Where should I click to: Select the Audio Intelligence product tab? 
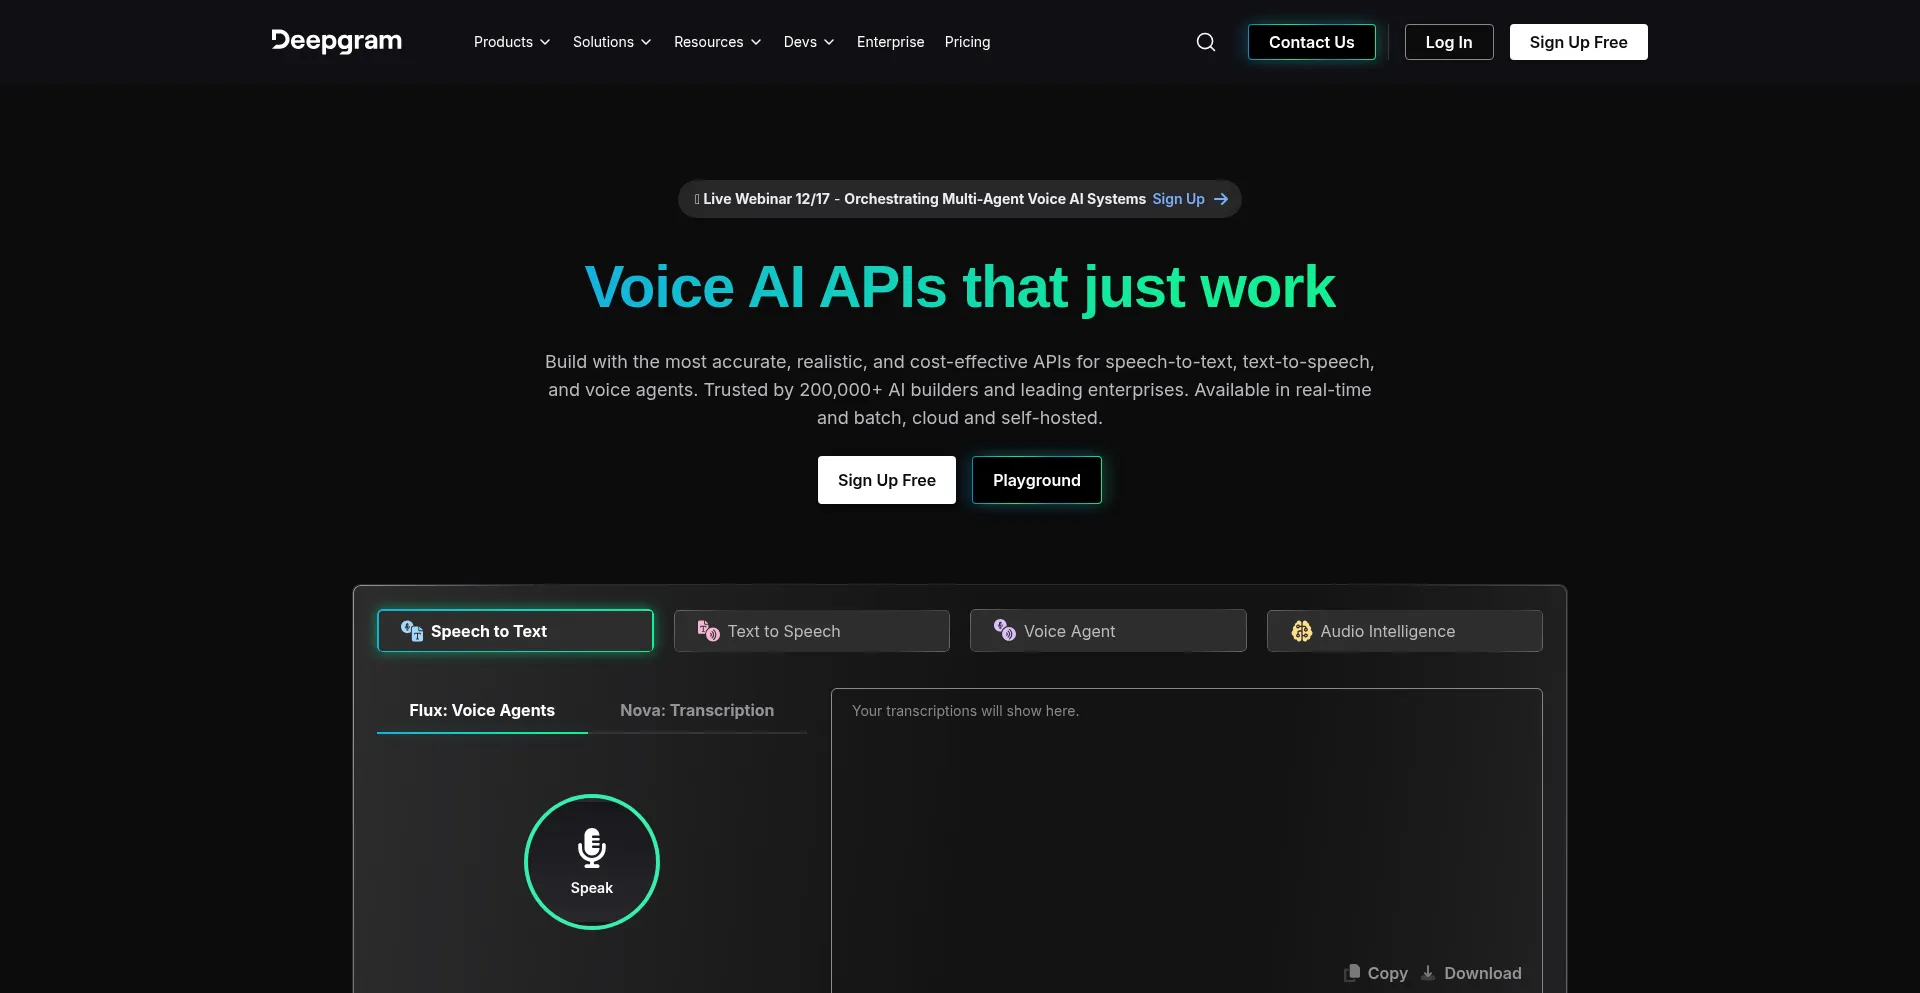point(1404,631)
